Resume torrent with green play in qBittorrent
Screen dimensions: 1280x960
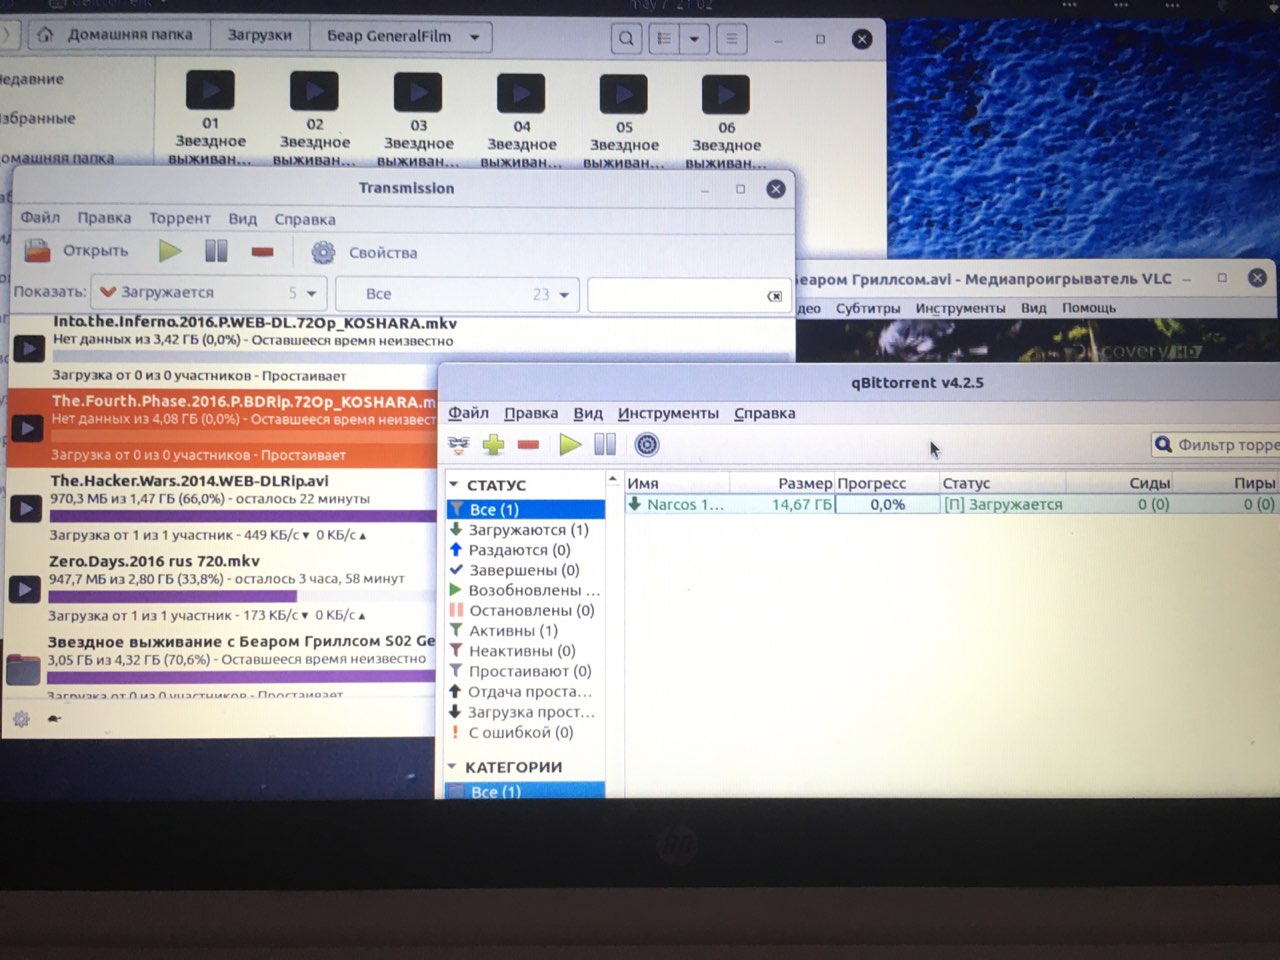pos(570,445)
